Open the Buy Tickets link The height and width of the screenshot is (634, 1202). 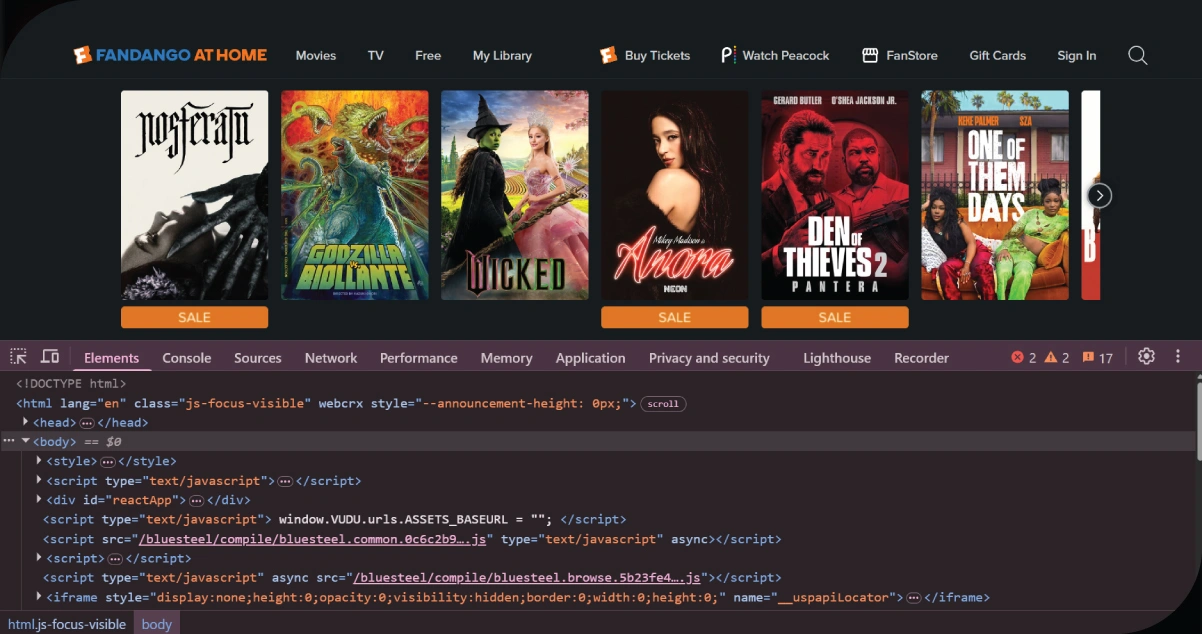(x=645, y=56)
